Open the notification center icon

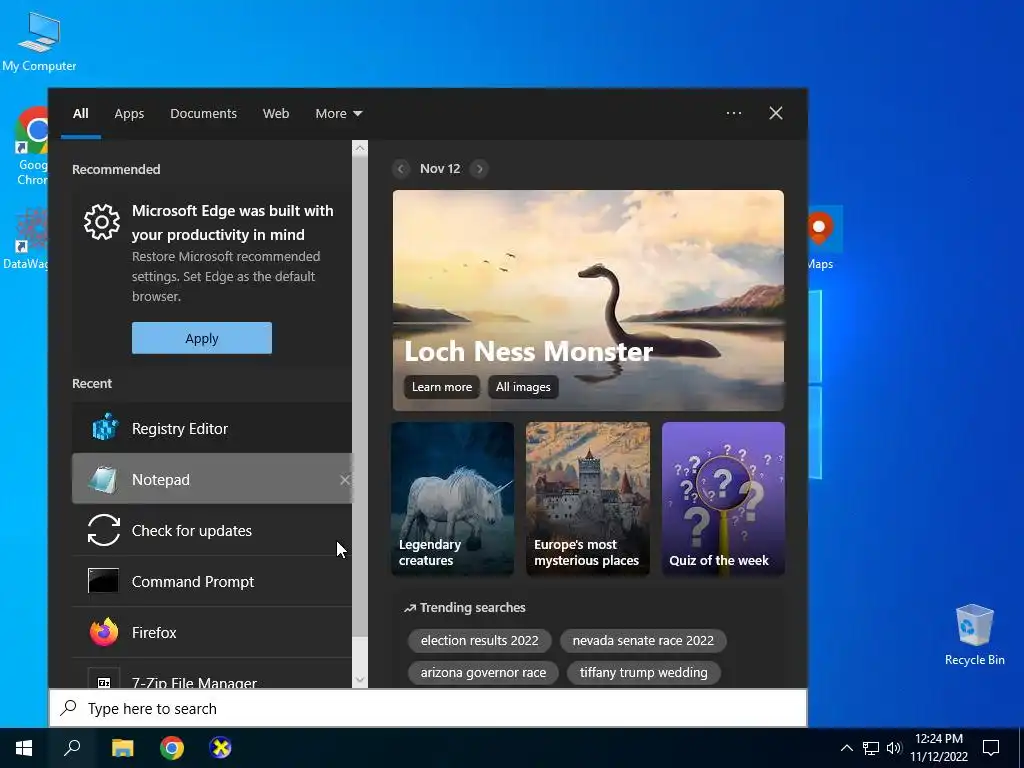991,748
